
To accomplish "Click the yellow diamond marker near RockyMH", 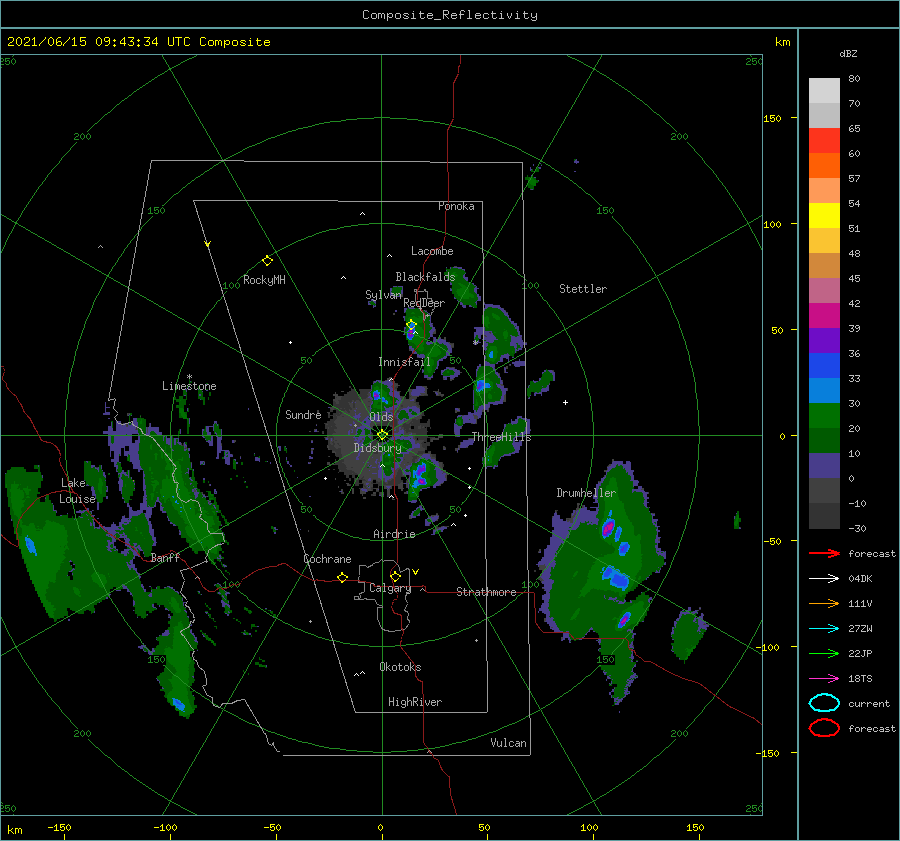I will [x=267, y=261].
